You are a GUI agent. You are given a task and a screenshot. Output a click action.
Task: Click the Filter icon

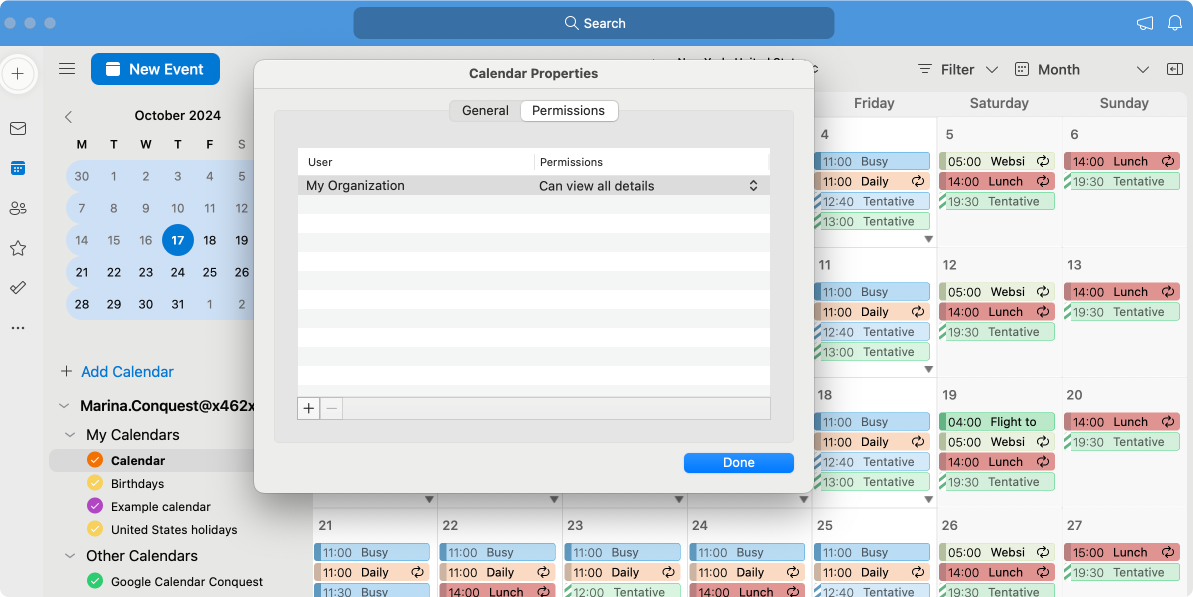tap(925, 69)
